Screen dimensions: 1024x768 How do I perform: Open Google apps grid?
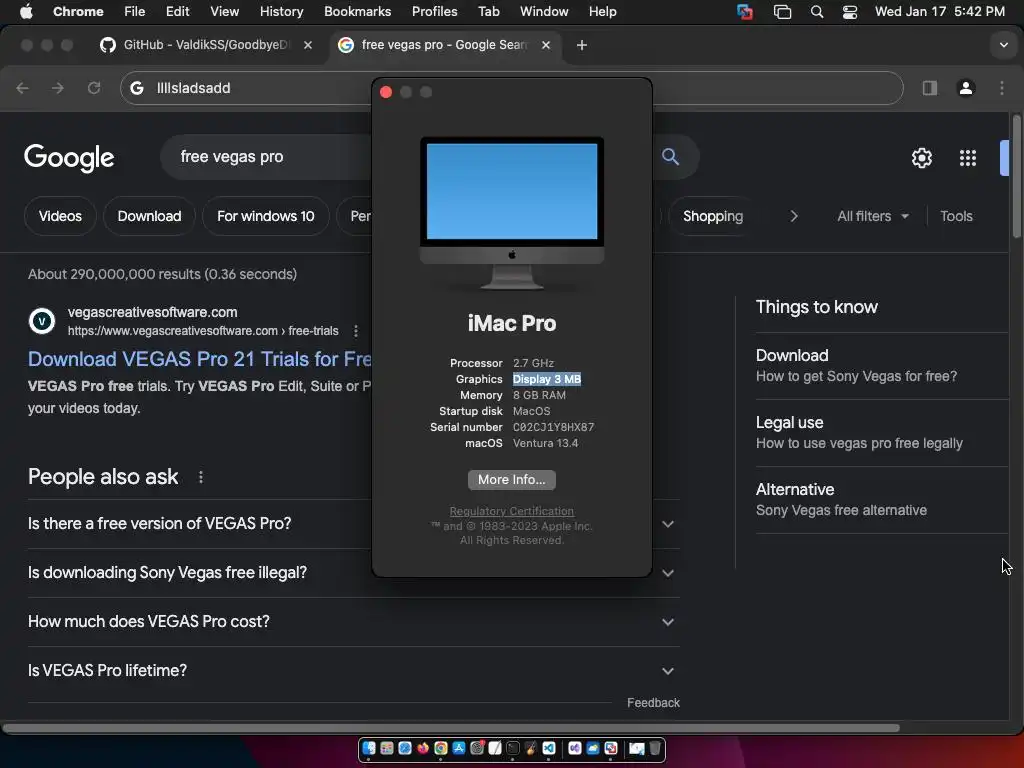coord(967,157)
